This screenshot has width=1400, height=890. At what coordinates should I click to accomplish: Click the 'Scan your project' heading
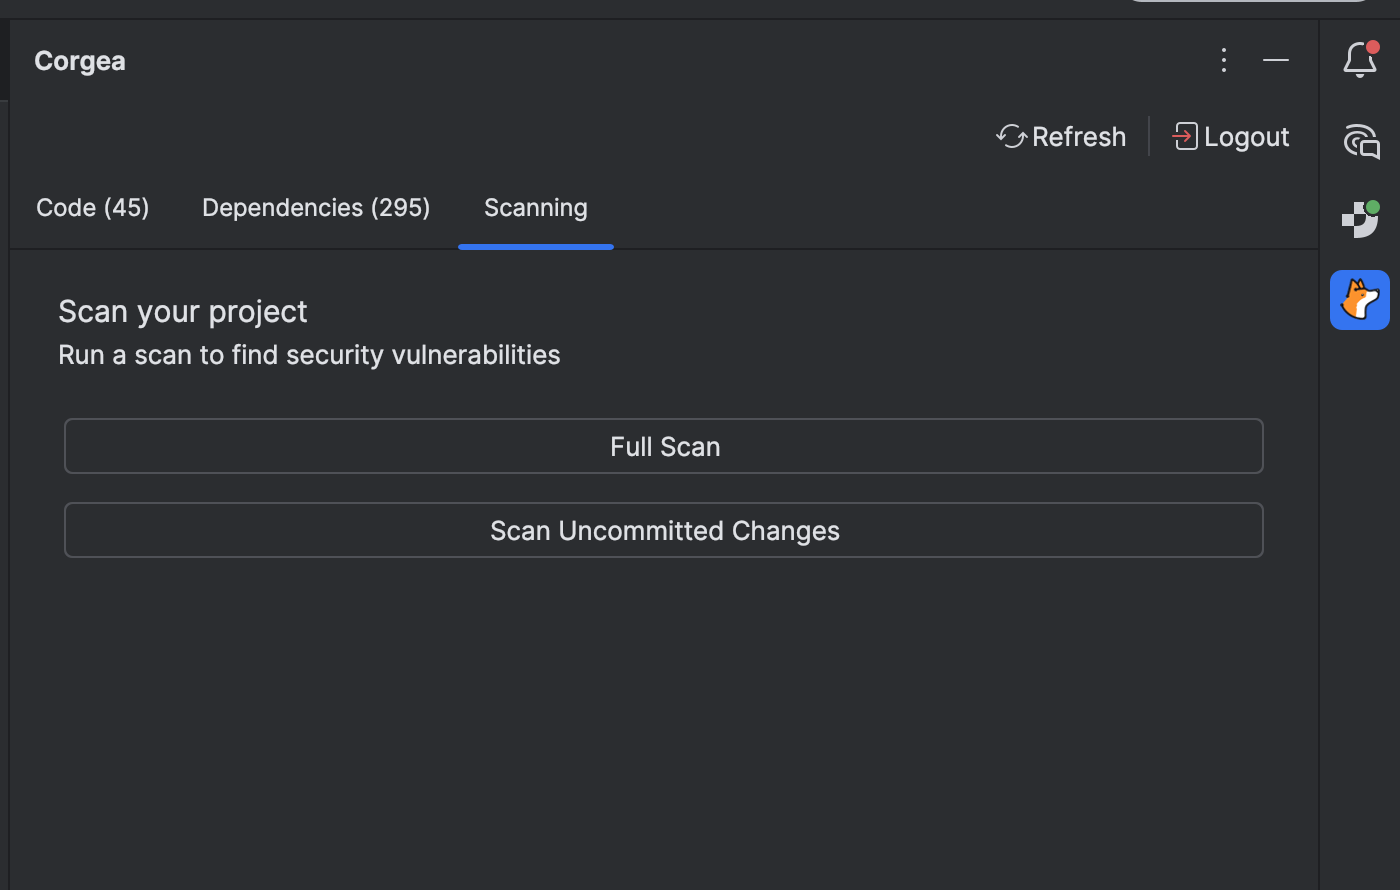coord(183,312)
